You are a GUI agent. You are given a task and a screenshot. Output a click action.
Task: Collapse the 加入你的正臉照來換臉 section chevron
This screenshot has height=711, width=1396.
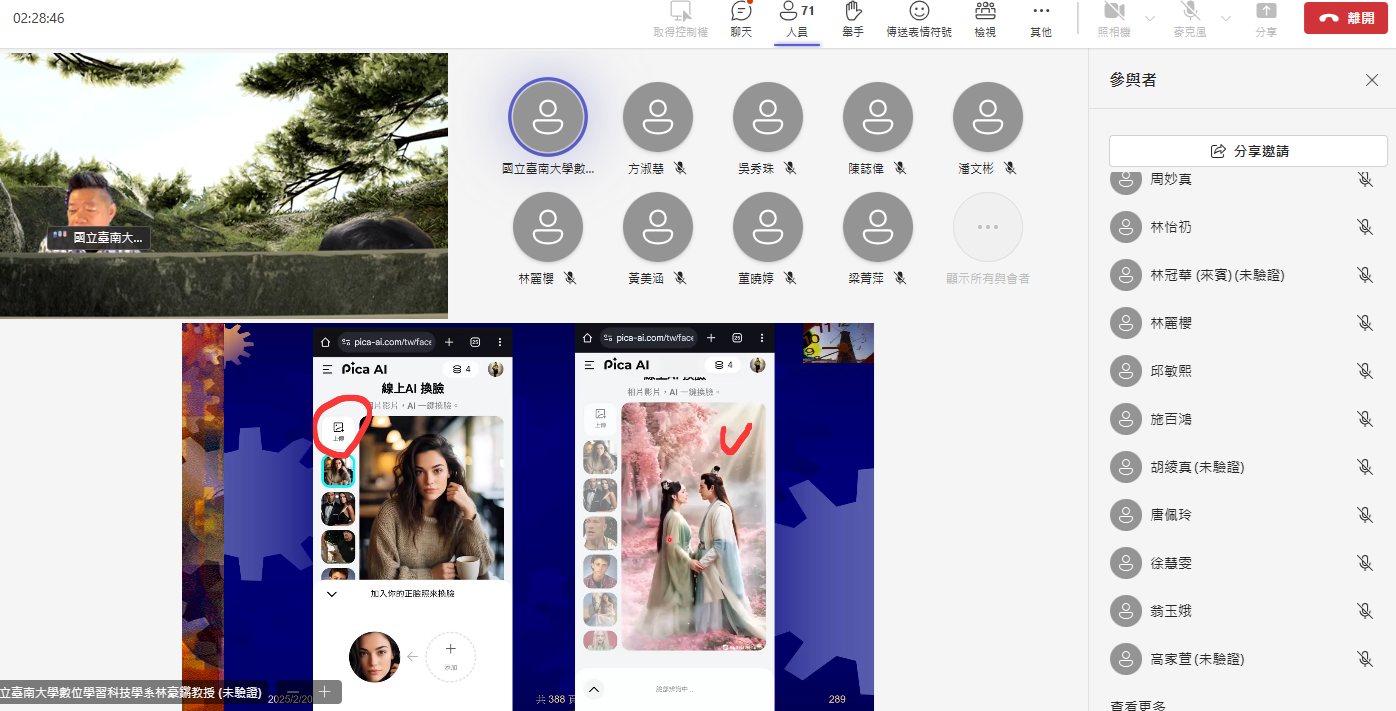pyautogui.click(x=332, y=593)
